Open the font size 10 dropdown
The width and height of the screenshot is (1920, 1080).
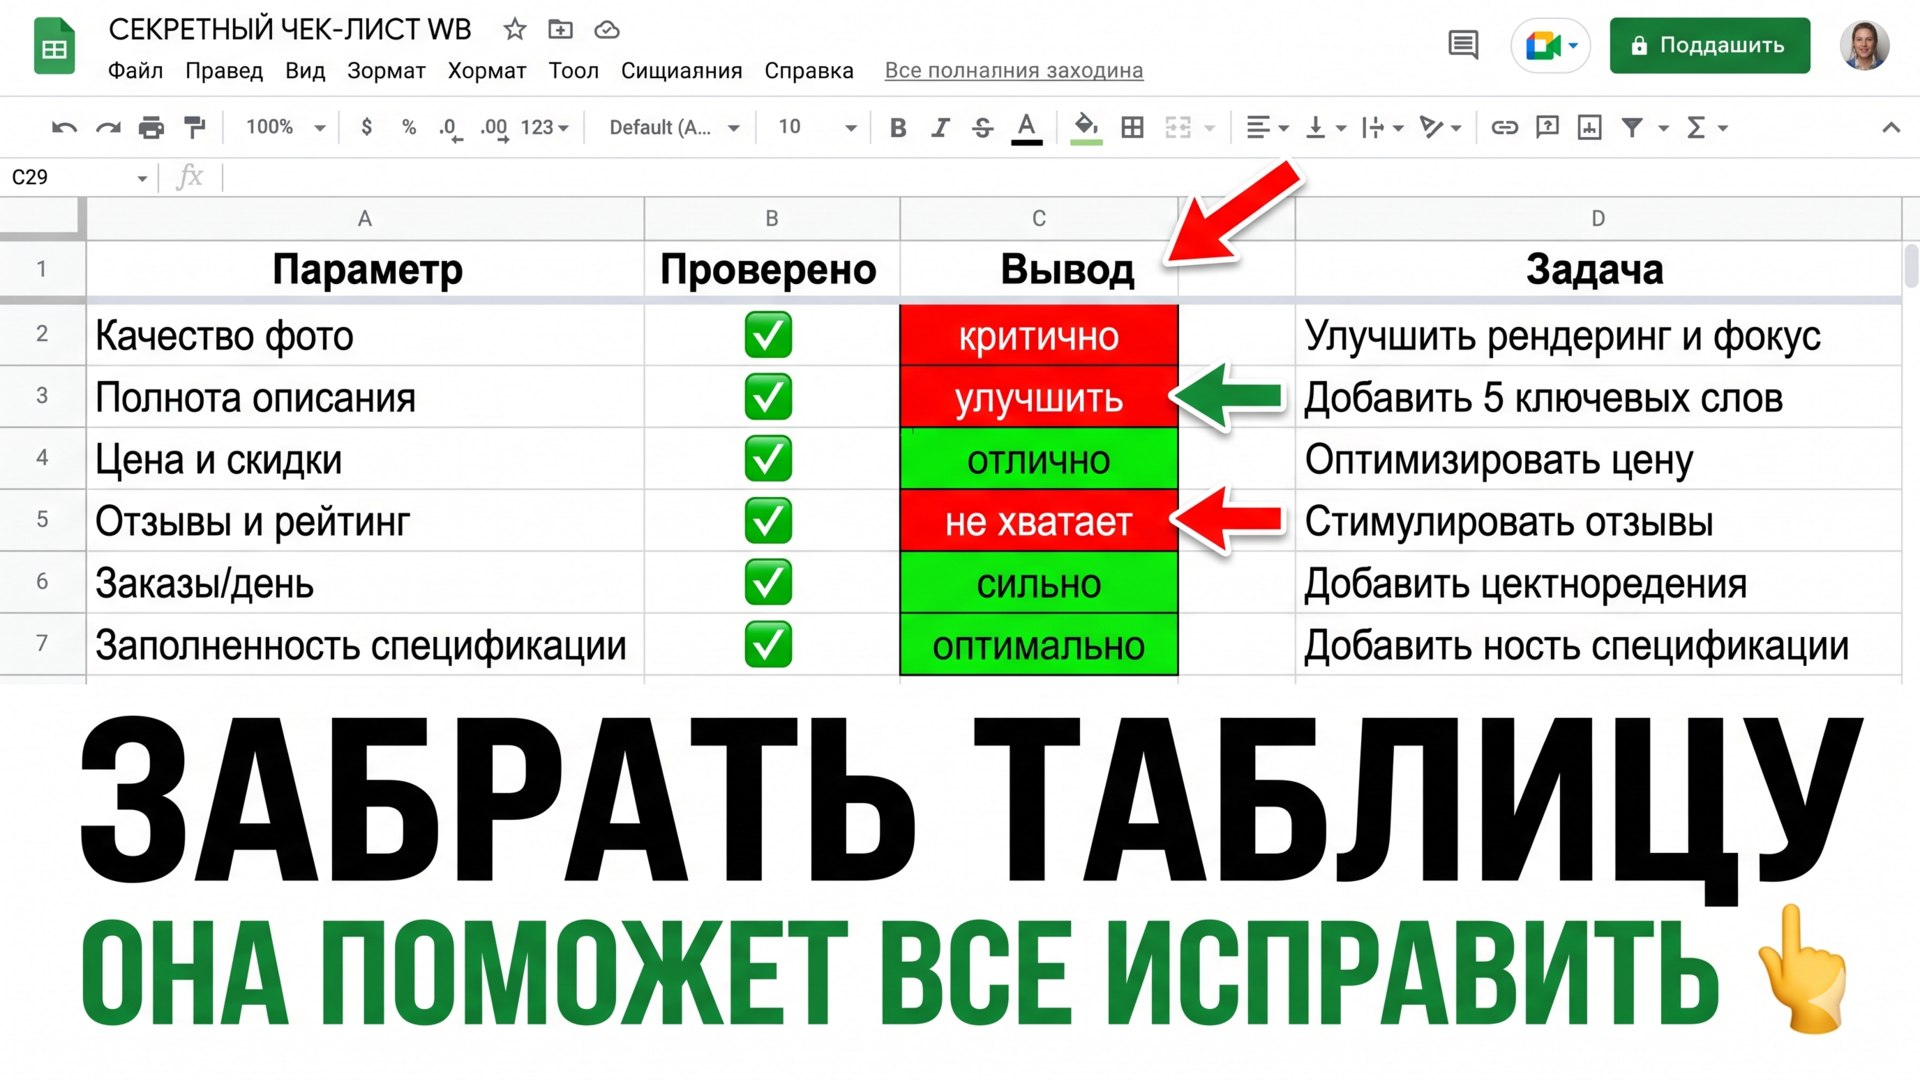[x=817, y=127]
